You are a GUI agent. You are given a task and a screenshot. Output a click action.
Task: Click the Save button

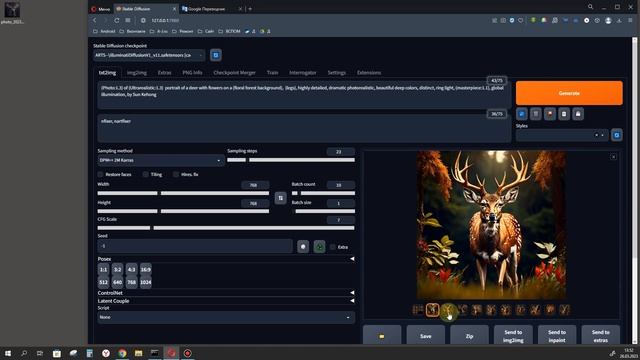(x=426, y=336)
